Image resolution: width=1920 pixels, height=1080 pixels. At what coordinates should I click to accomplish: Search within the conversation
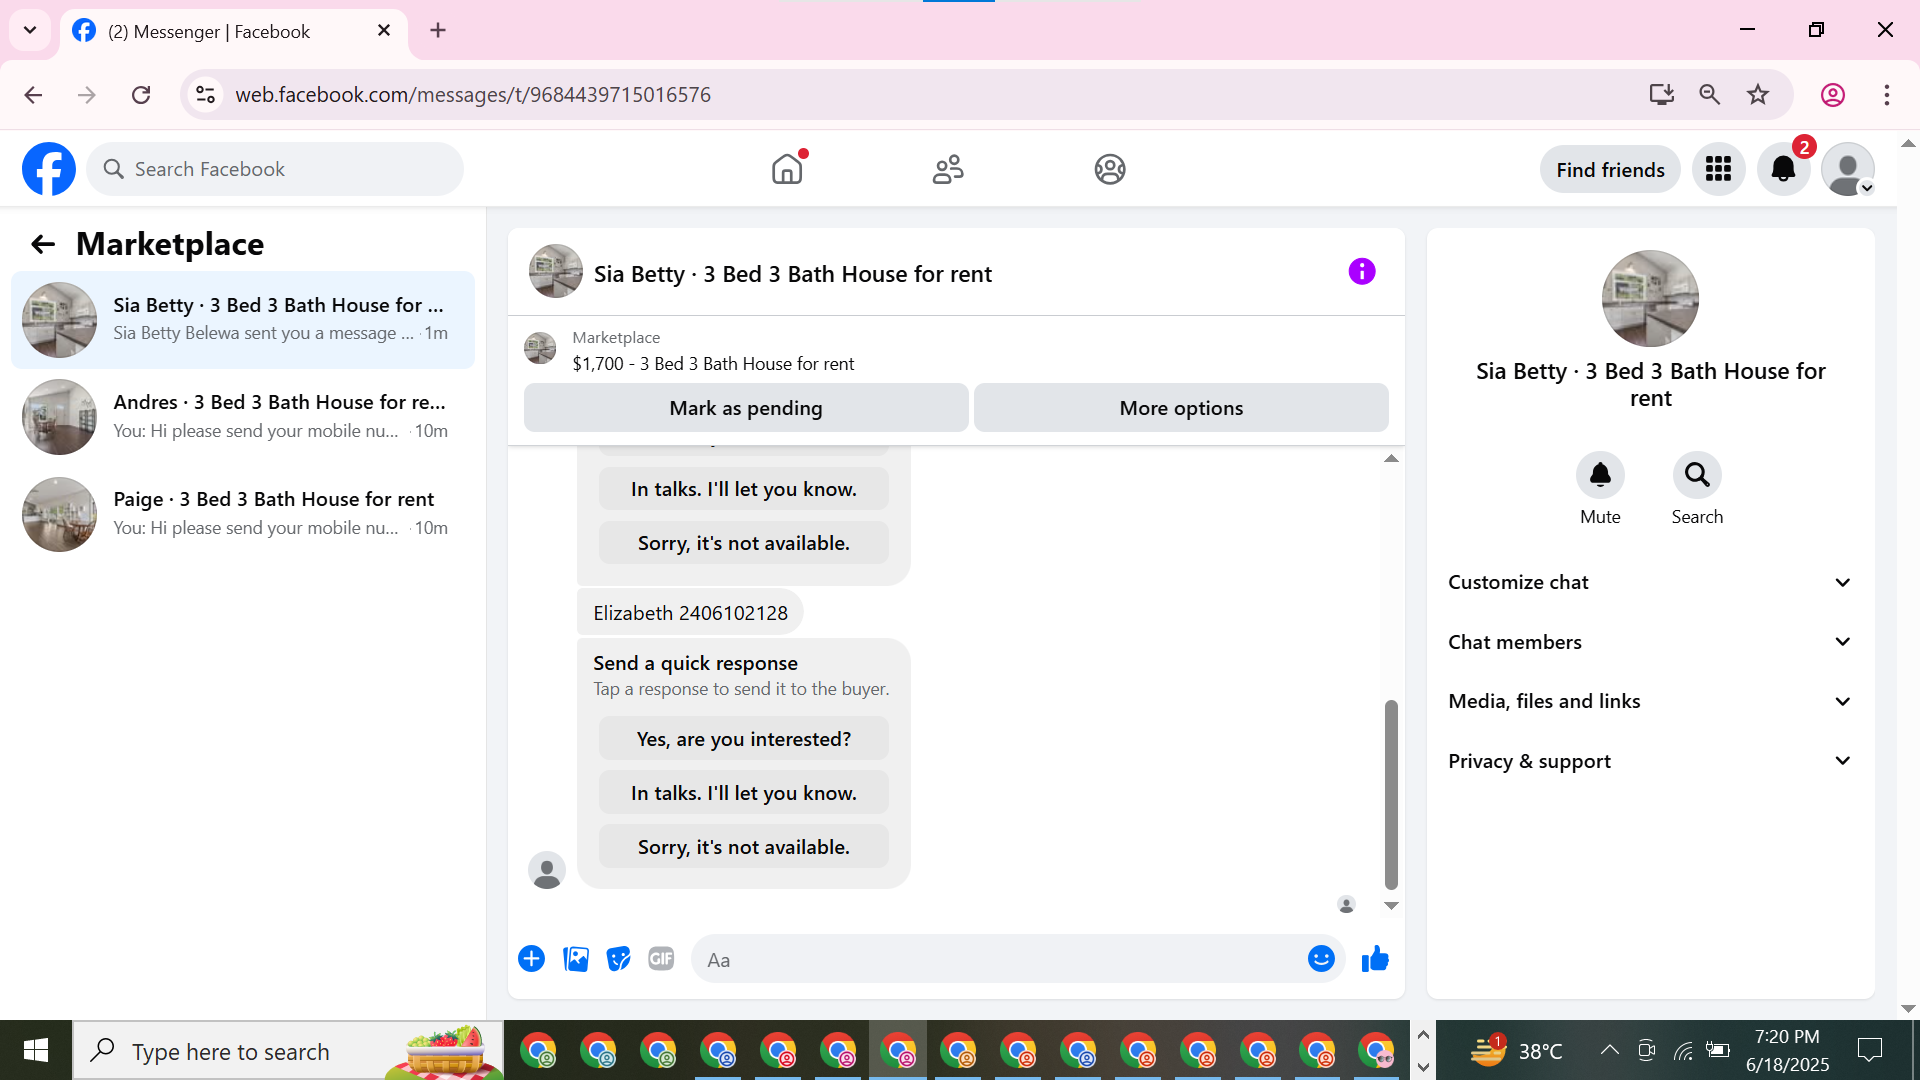click(1697, 475)
